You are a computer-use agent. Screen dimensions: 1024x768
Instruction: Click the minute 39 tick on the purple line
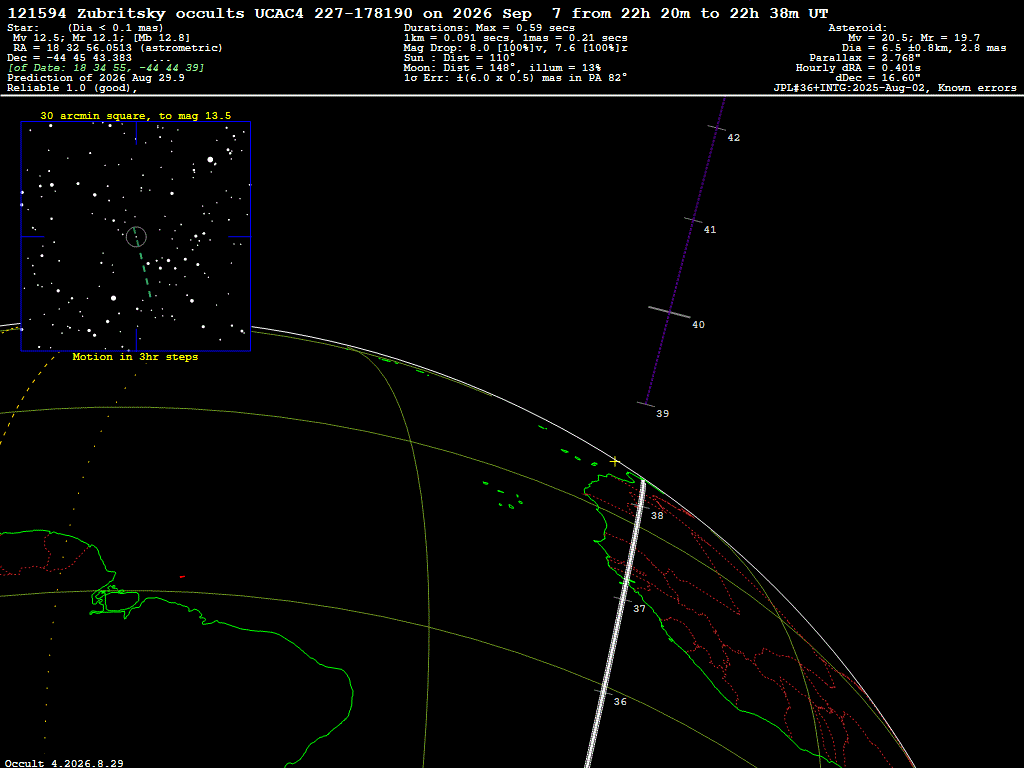click(646, 404)
